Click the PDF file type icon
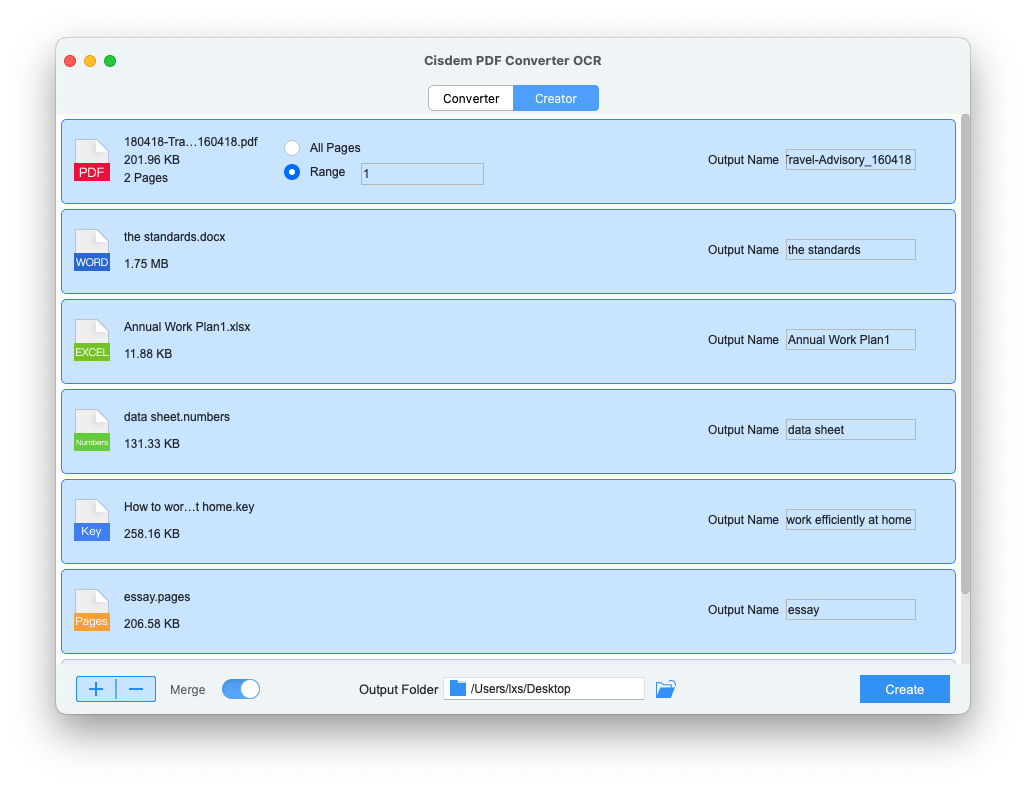Image resolution: width=1026 pixels, height=788 pixels. click(x=92, y=160)
